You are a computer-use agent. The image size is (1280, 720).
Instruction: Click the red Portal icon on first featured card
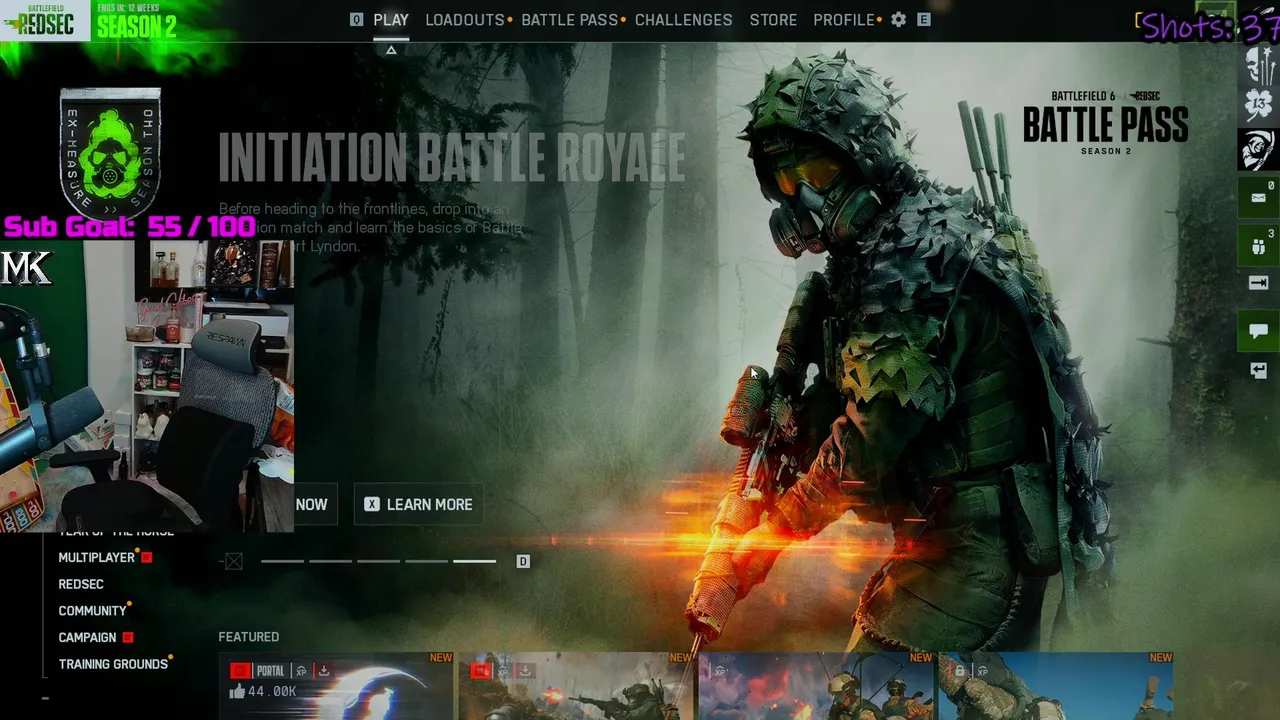[240, 671]
